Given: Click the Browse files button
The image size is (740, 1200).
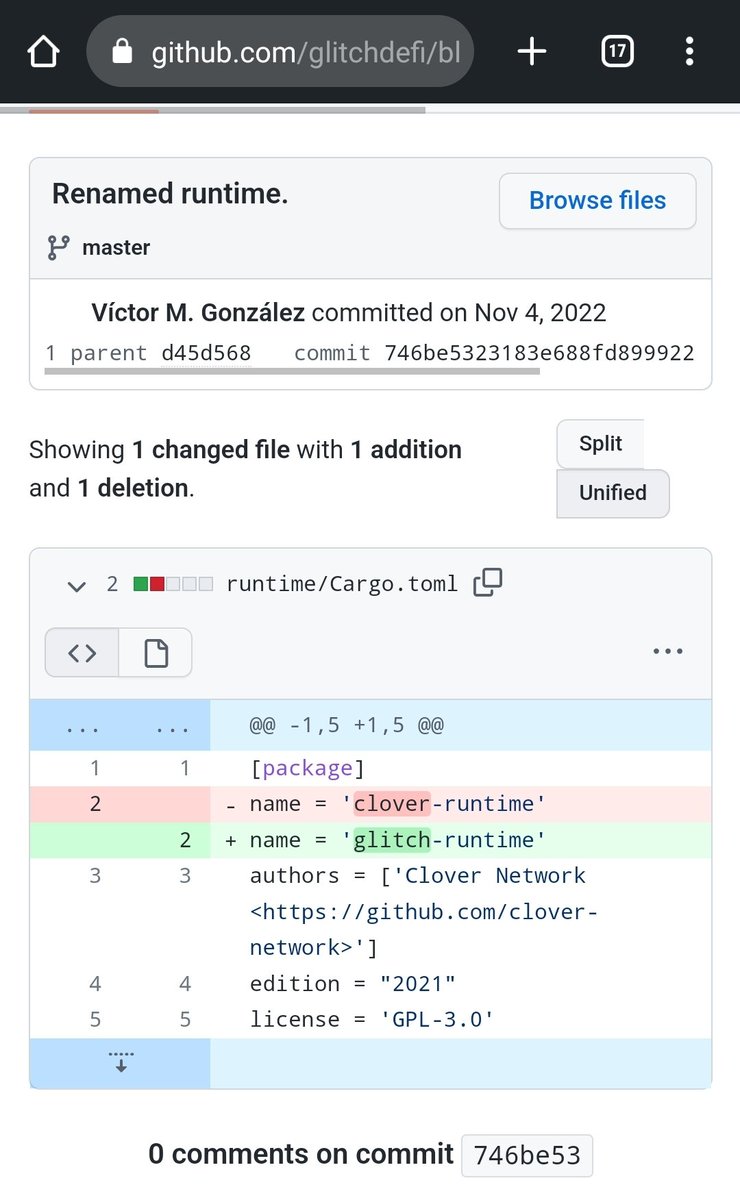Looking at the screenshot, I should click(598, 201).
